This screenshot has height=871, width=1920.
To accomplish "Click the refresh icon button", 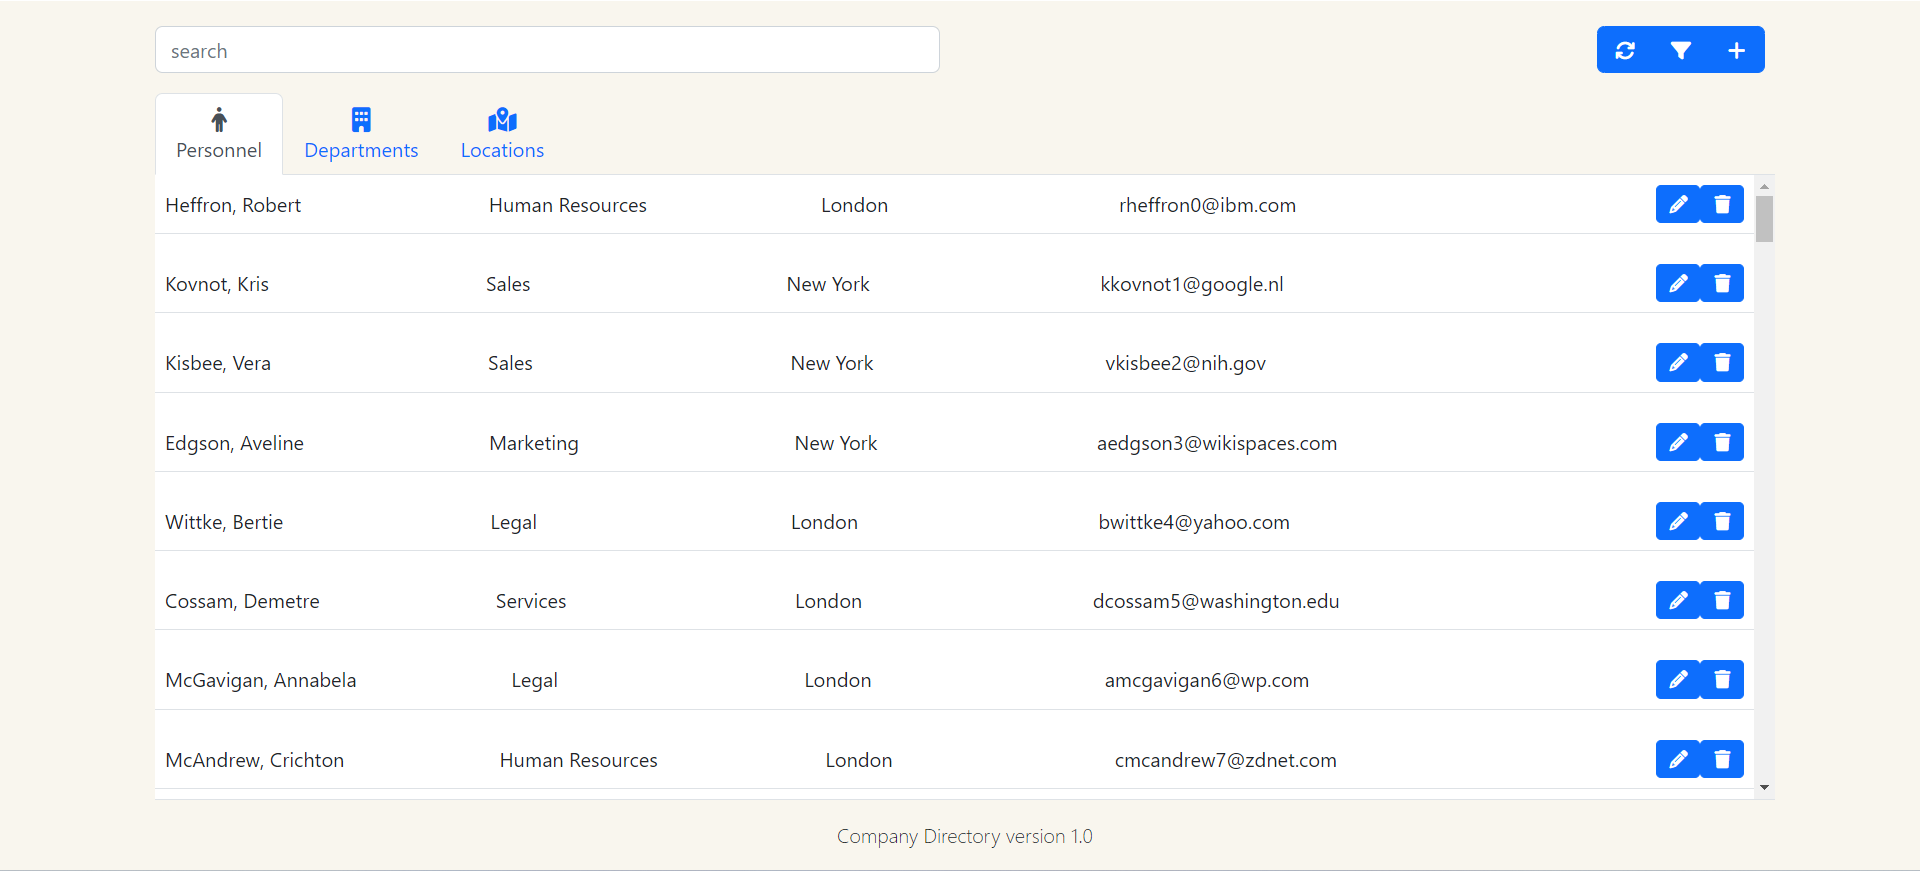I will (1625, 50).
